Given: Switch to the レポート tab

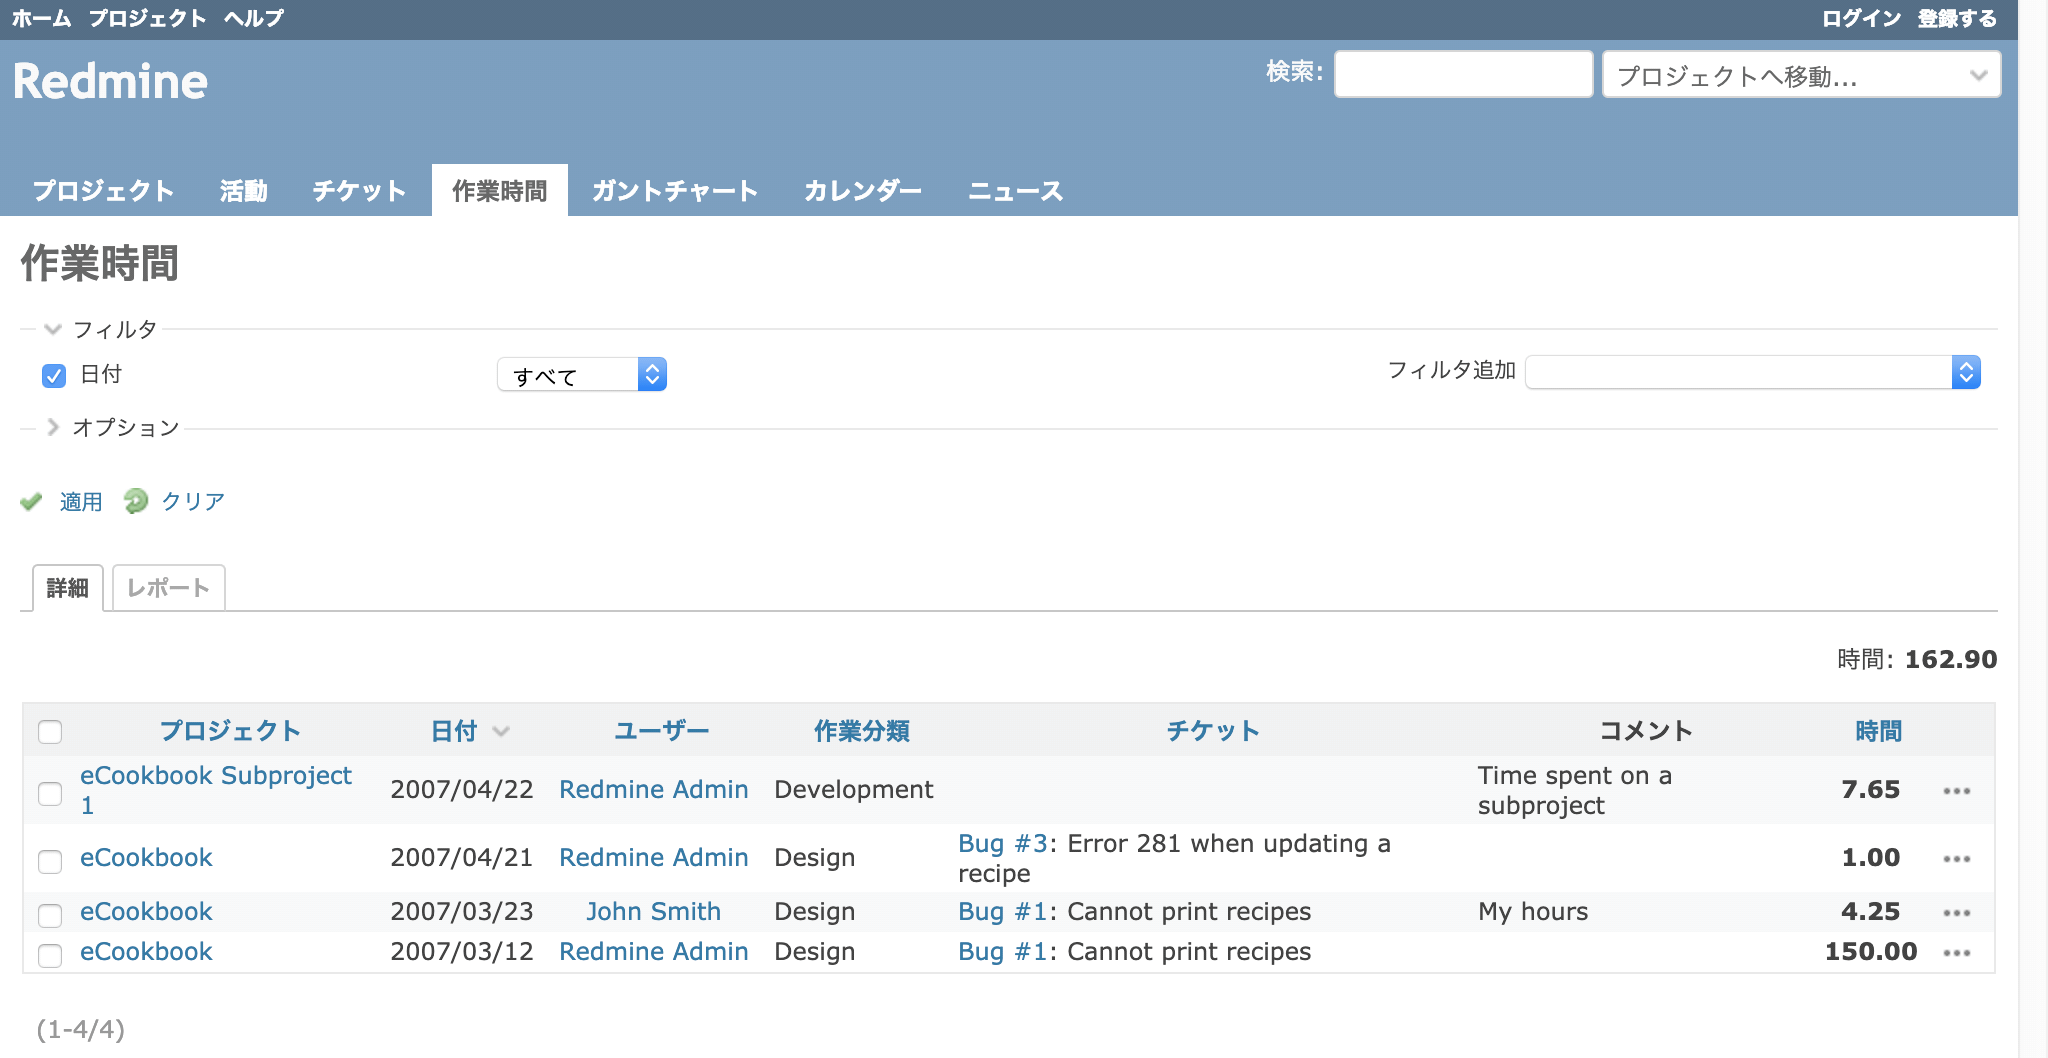Looking at the screenshot, I should pyautogui.click(x=168, y=588).
